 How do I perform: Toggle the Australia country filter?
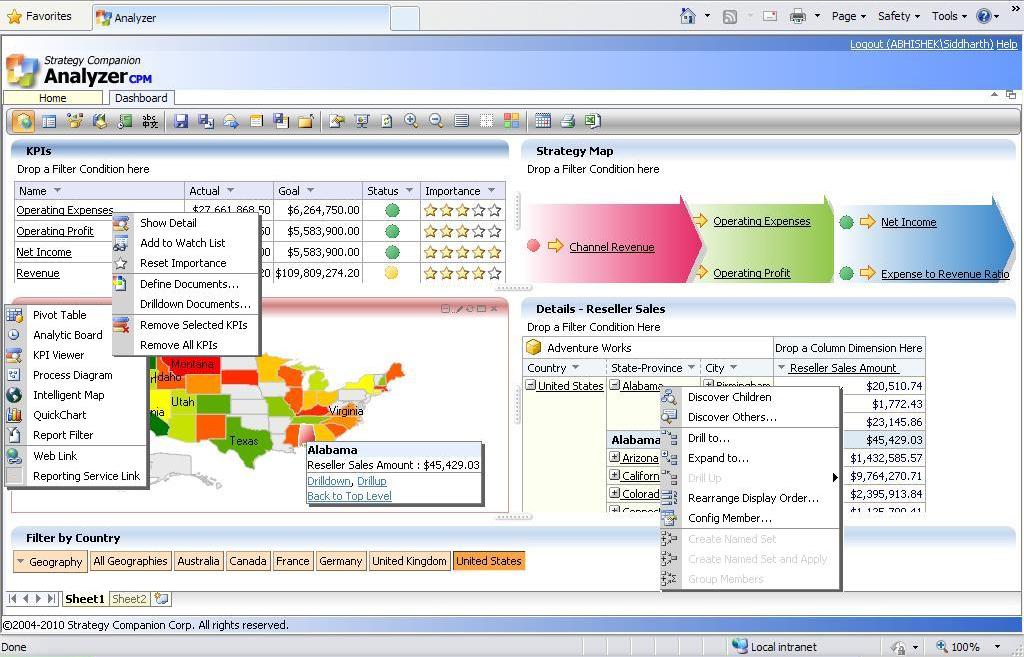[198, 561]
